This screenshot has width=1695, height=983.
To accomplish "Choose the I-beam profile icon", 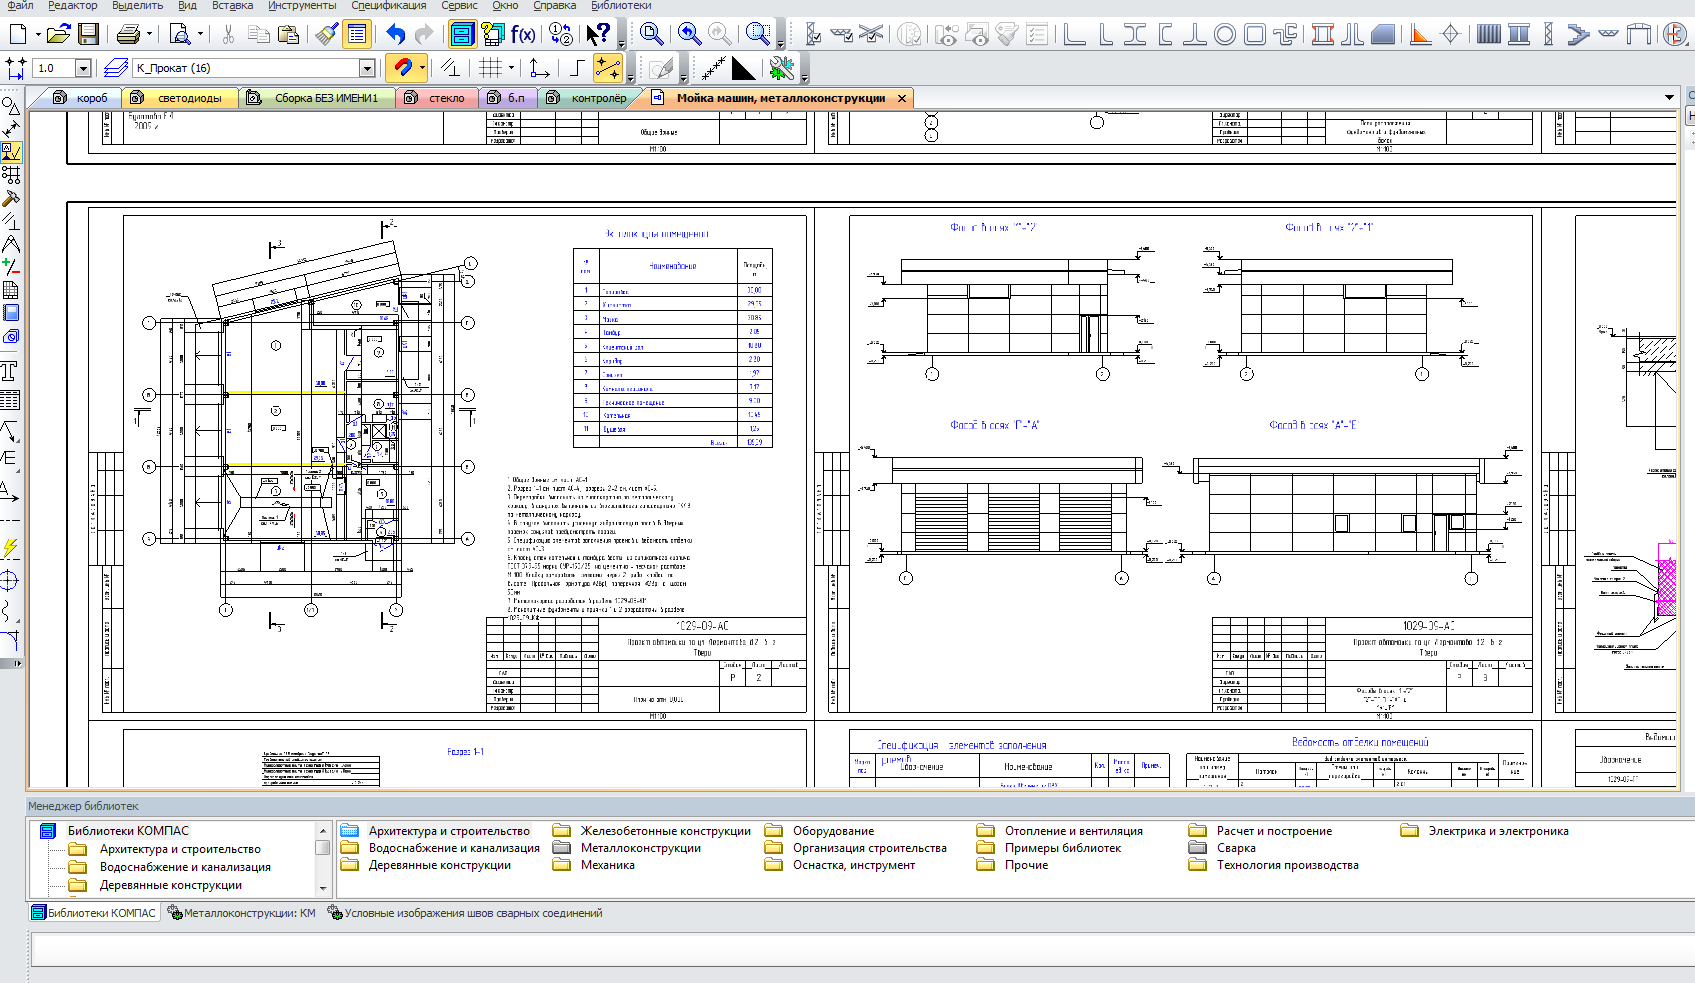I will 1135,34.
